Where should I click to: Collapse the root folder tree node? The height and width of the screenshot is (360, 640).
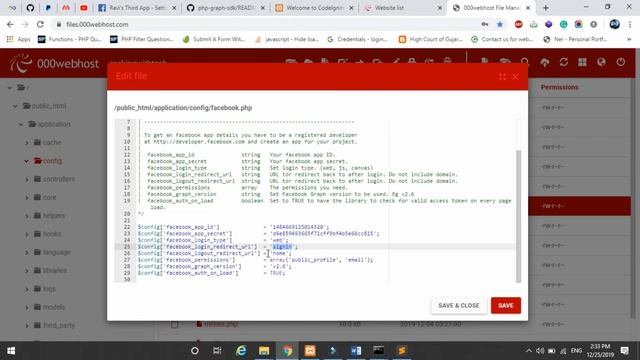pos(10,88)
